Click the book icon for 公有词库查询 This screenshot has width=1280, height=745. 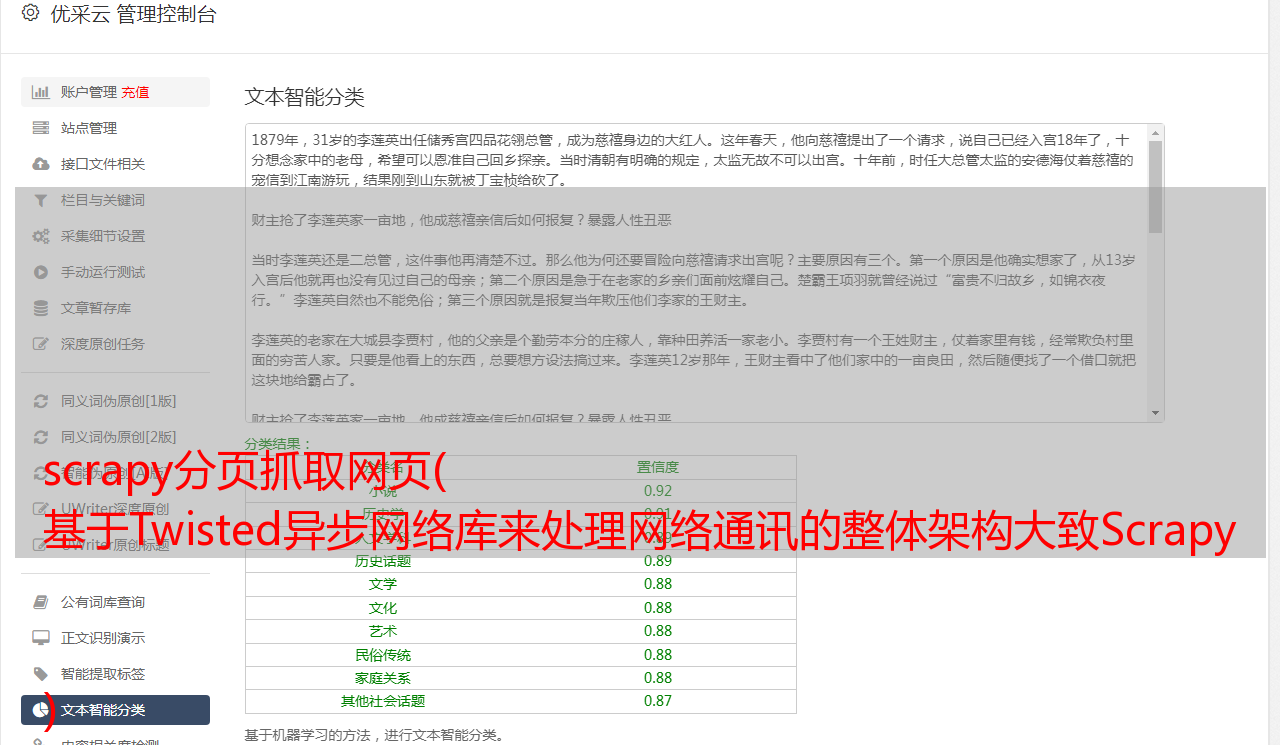(x=41, y=602)
